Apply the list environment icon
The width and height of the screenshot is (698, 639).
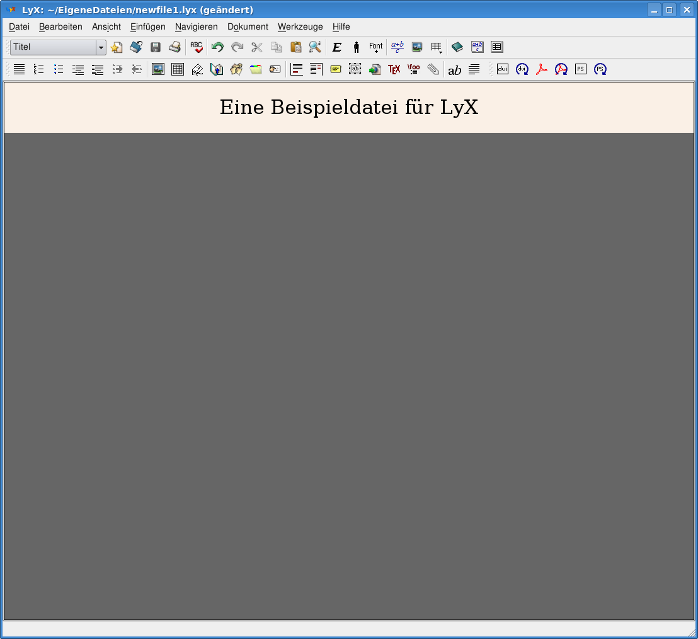78,69
